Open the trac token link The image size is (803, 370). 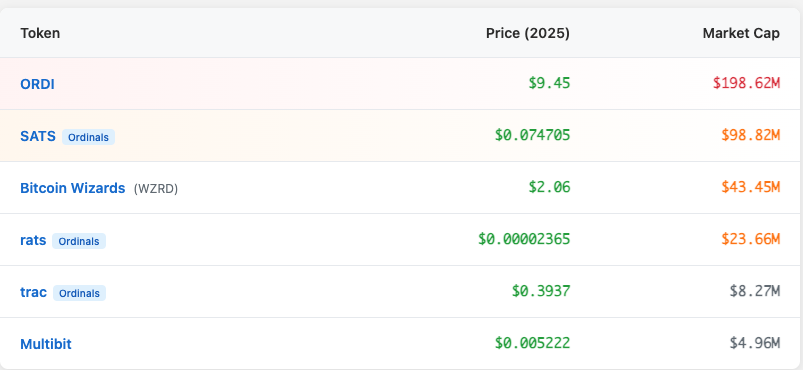[34, 293]
